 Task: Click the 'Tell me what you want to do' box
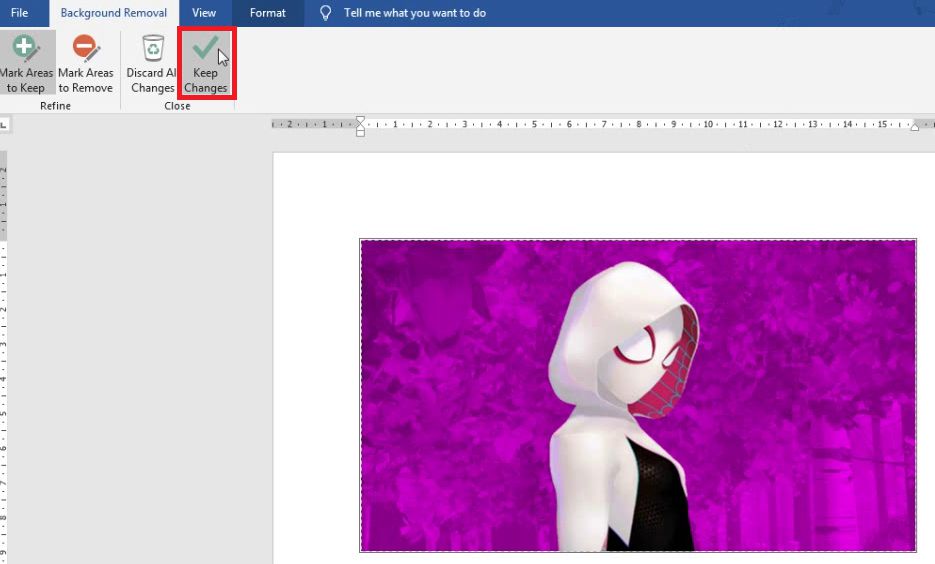415,13
